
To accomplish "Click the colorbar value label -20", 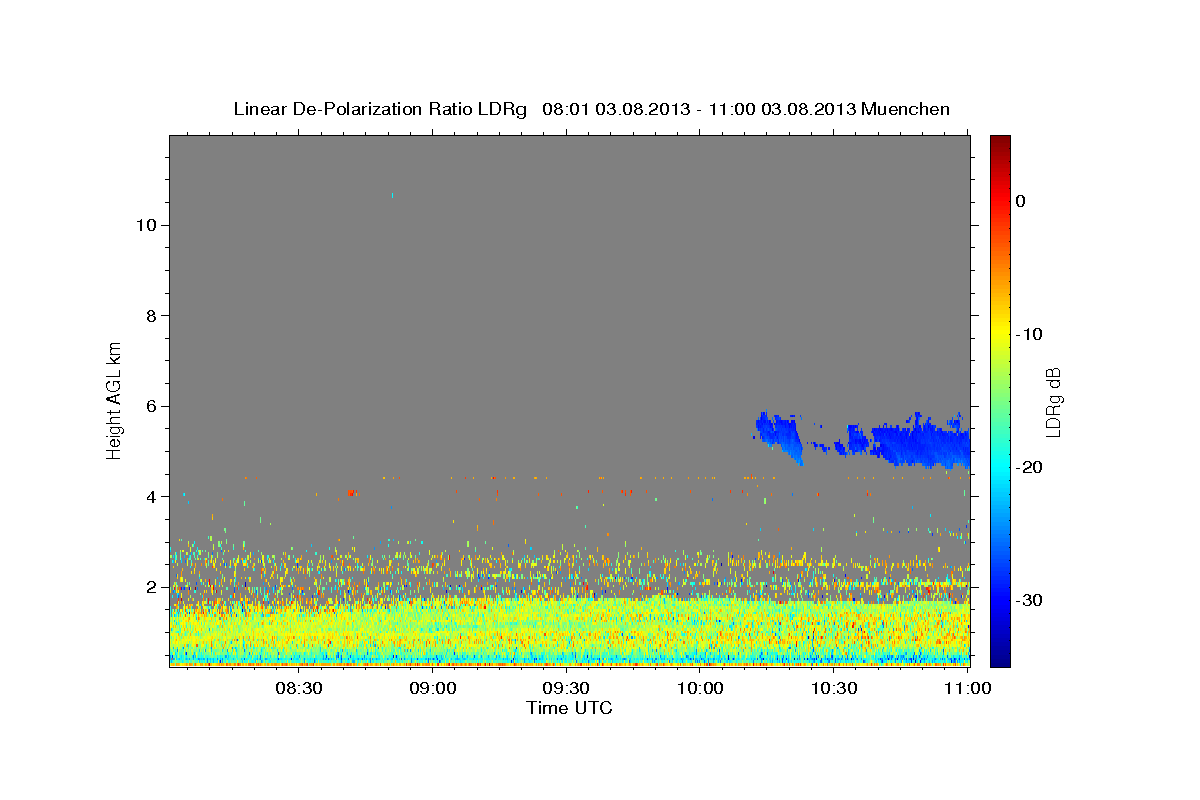I will click(x=1029, y=467).
